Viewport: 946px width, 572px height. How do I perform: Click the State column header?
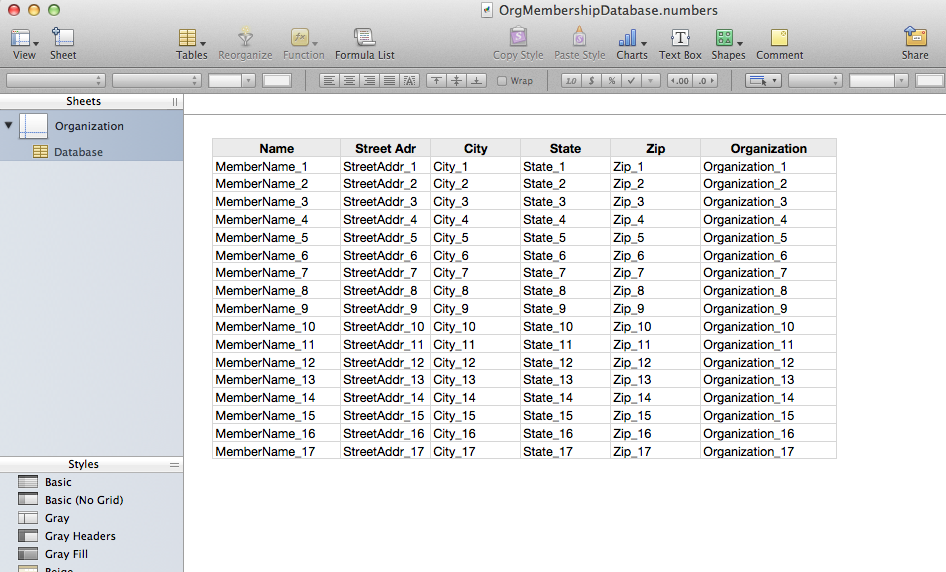pyautogui.click(x=565, y=148)
